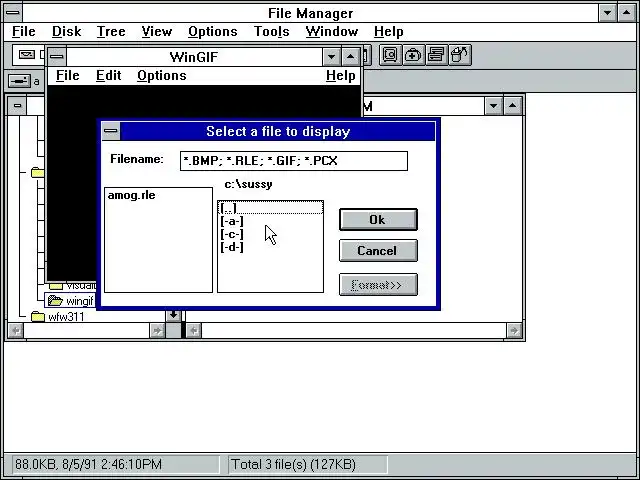This screenshot has height=480, width=640.
Task: Click the yellow folder icon partly hidden behind WinGIF
Action: pos(38,172)
